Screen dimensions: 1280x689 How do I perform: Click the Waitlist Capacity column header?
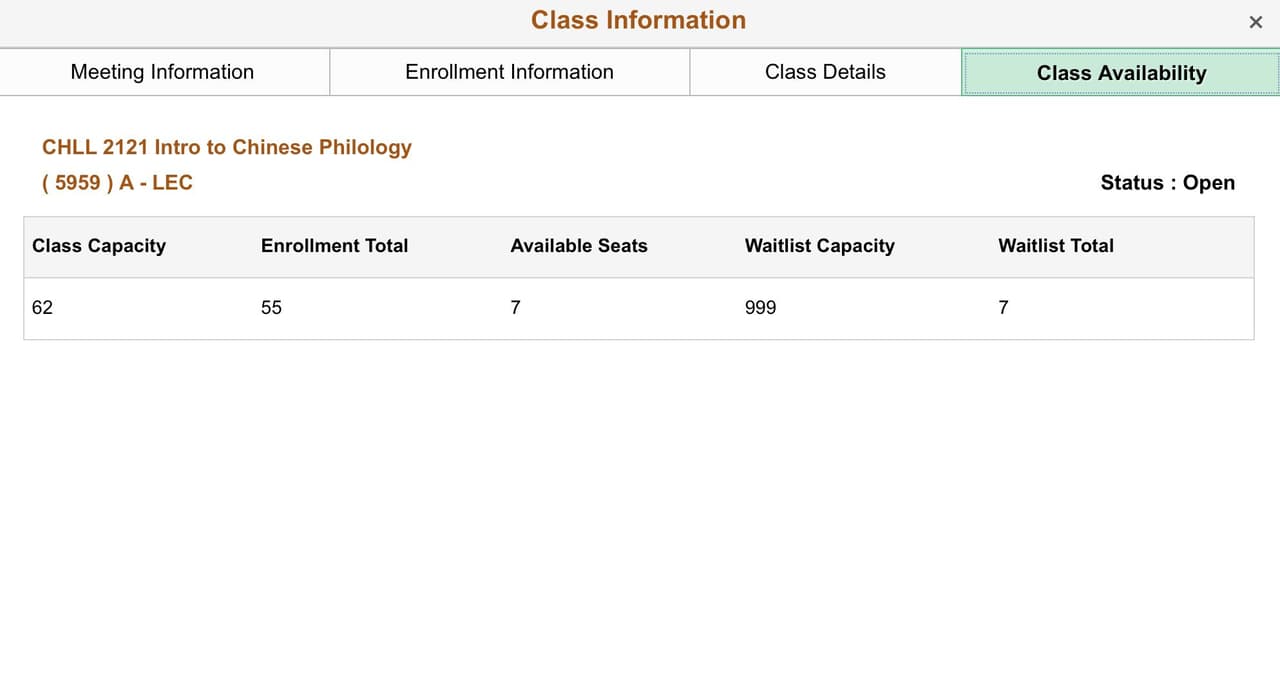(820, 246)
